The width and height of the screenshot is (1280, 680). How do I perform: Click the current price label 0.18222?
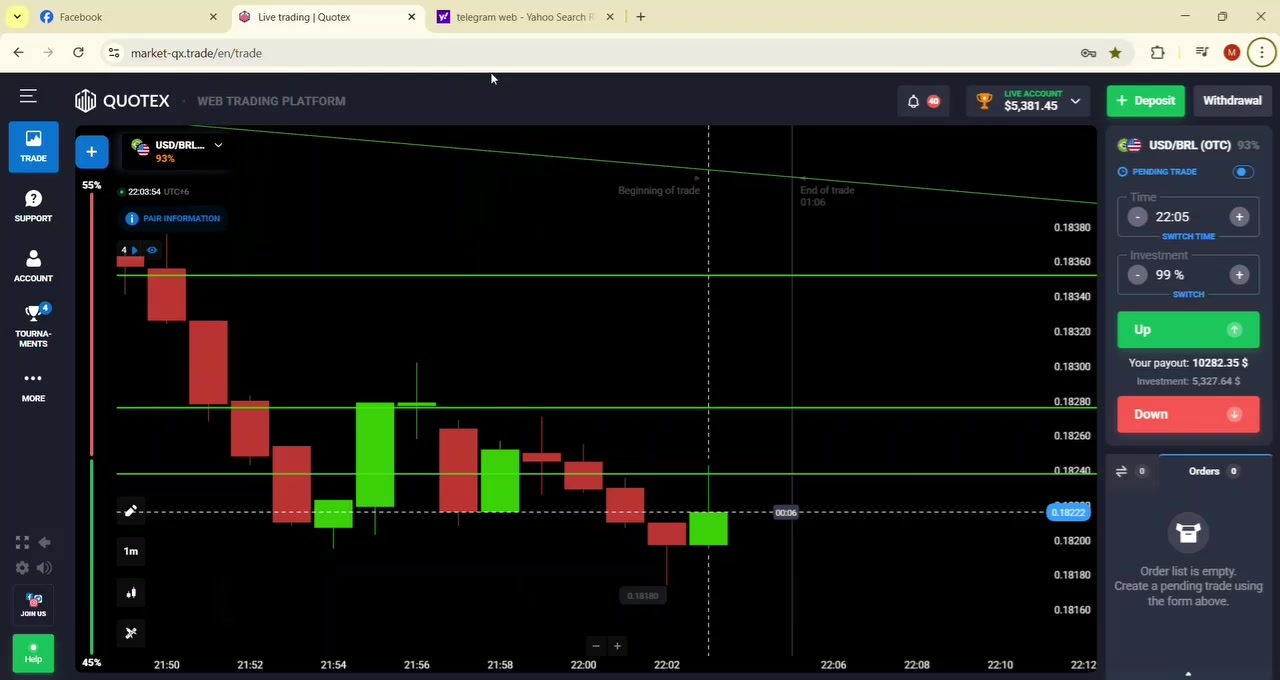click(x=1067, y=513)
